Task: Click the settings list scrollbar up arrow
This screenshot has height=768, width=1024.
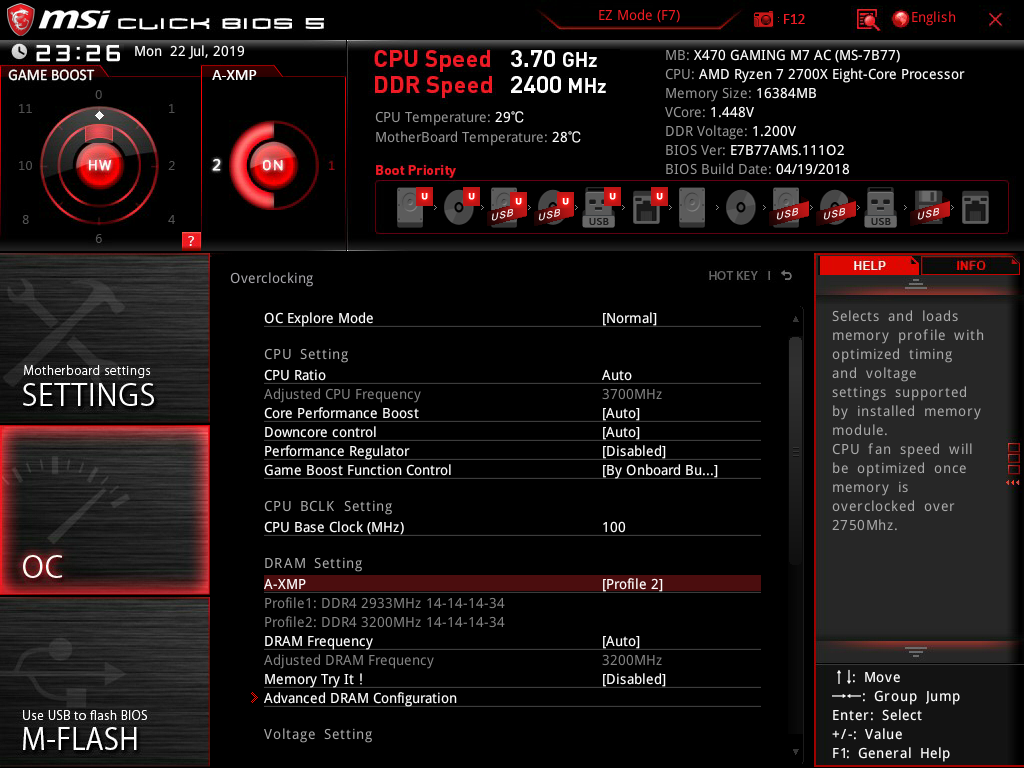Action: [795, 319]
